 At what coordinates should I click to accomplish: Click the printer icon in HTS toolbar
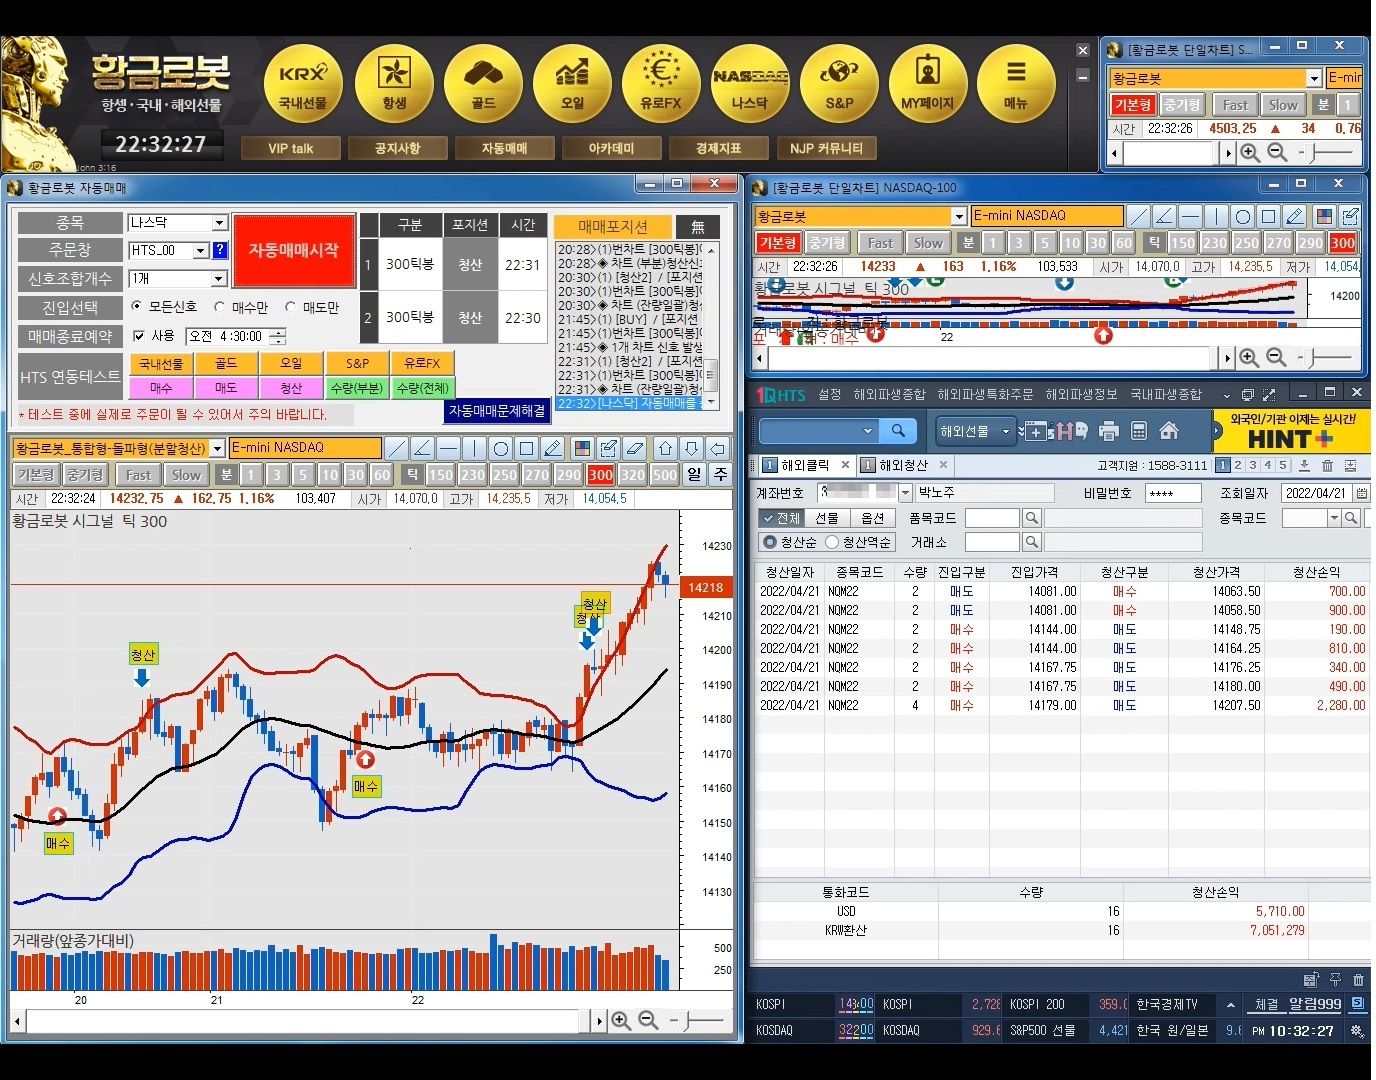click(x=1108, y=431)
